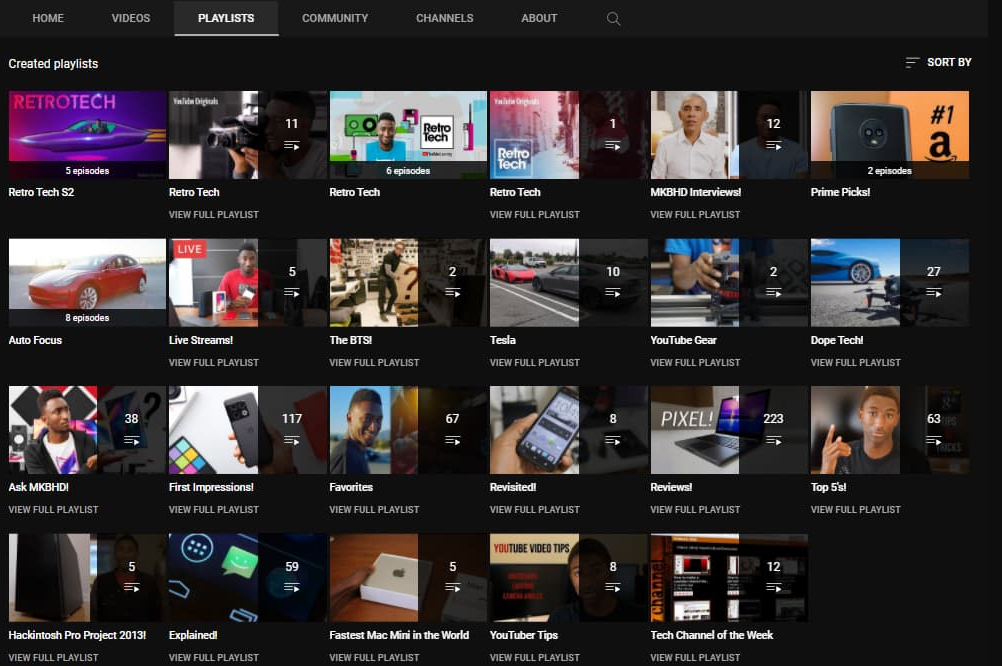
Task: Click the channel search magnifier icon
Action: point(614,19)
